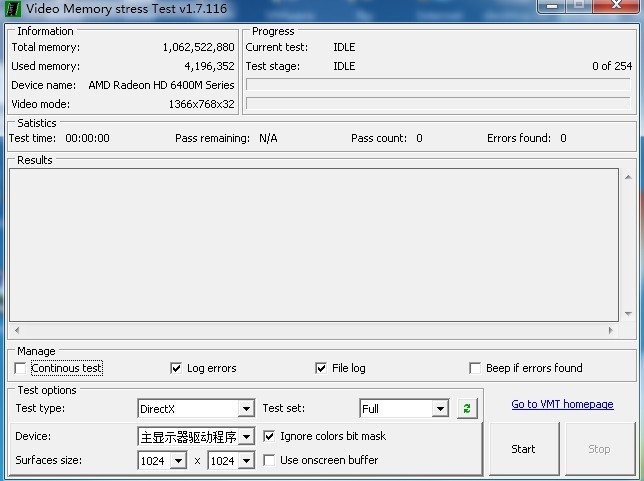The height and width of the screenshot is (481, 644).
Task: Click the green refresh icon beside Test set
Action: pos(467,409)
